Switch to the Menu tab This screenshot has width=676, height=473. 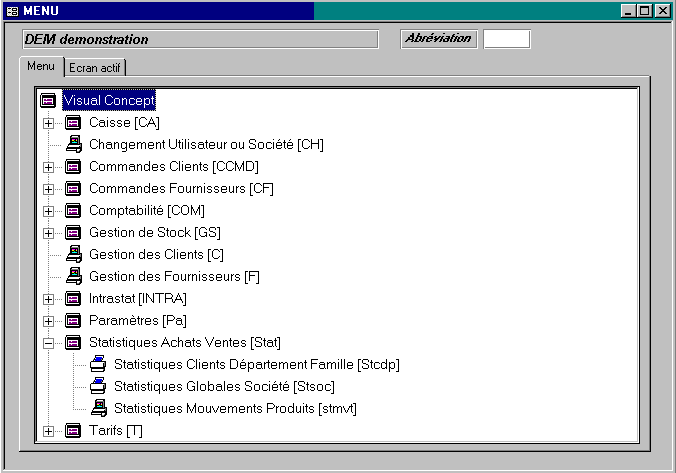tap(41, 66)
